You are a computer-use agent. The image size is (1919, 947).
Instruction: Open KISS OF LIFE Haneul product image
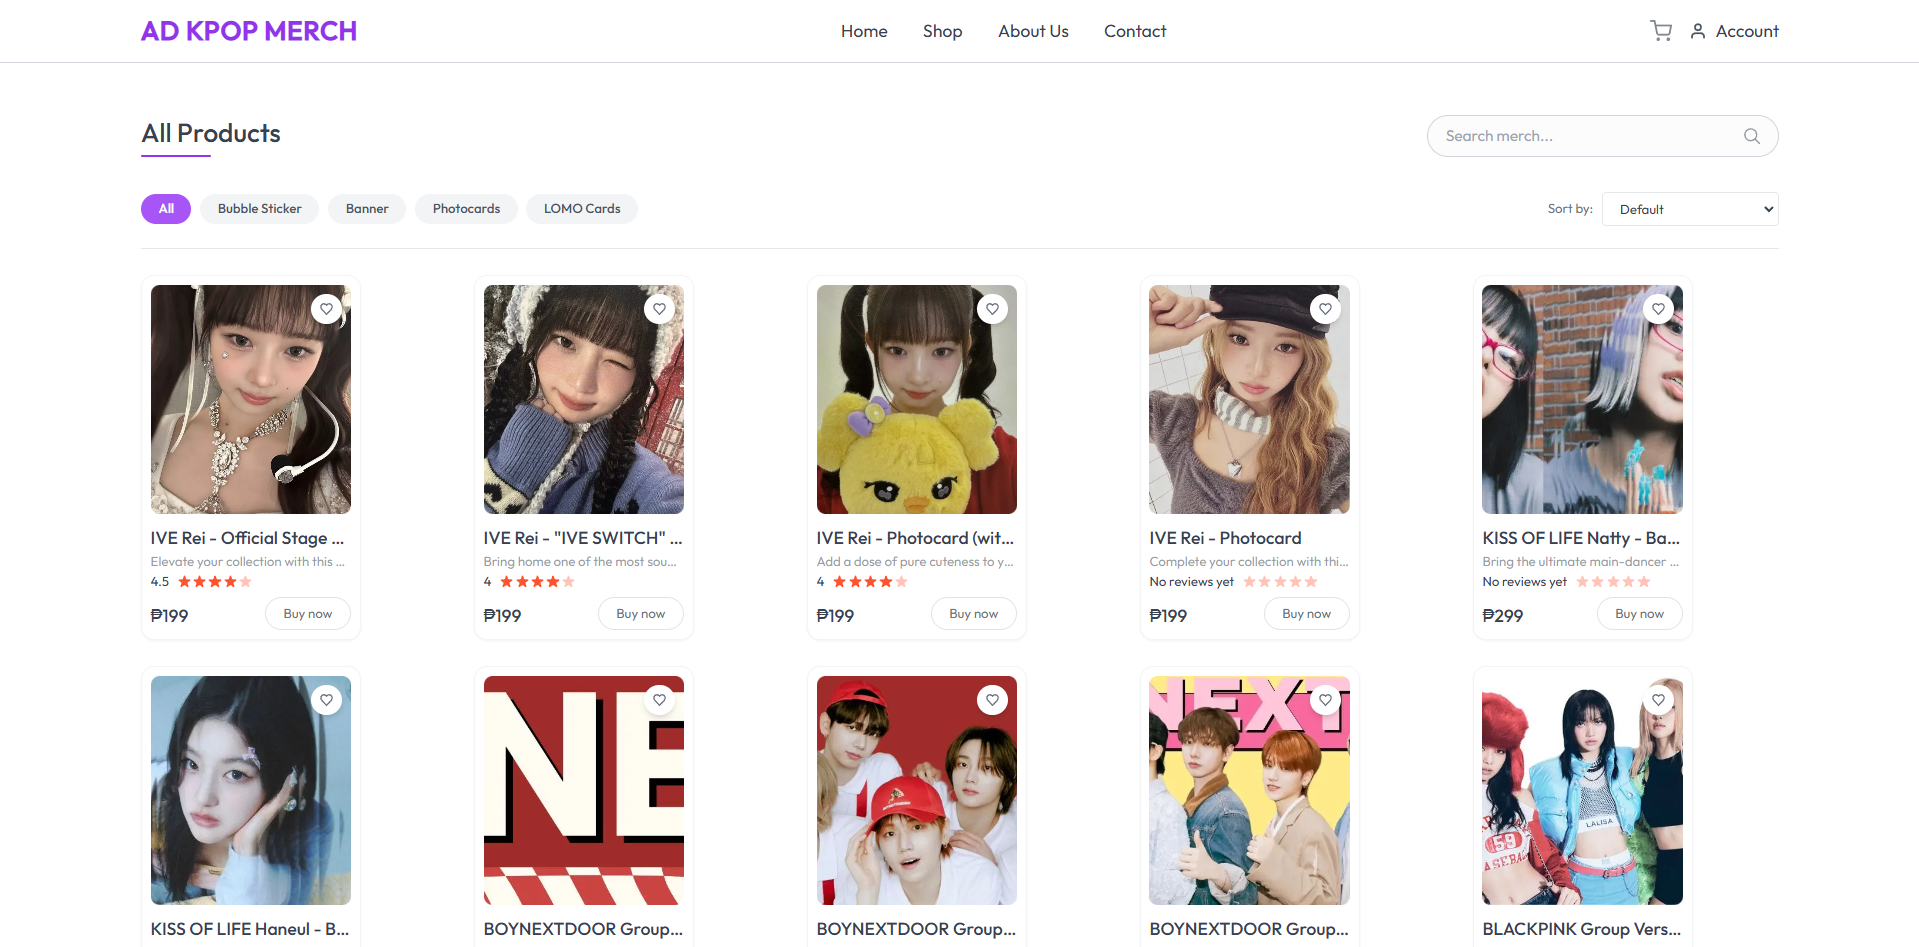point(251,790)
